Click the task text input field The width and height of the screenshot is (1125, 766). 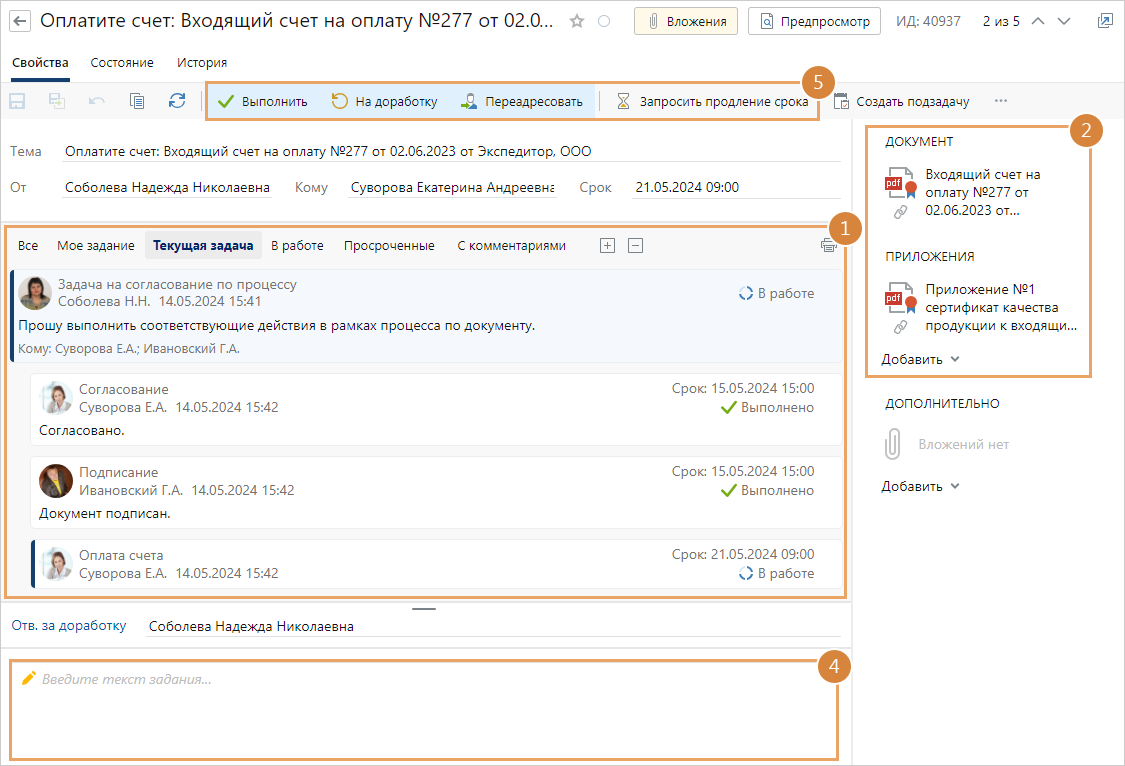pos(425,710)
